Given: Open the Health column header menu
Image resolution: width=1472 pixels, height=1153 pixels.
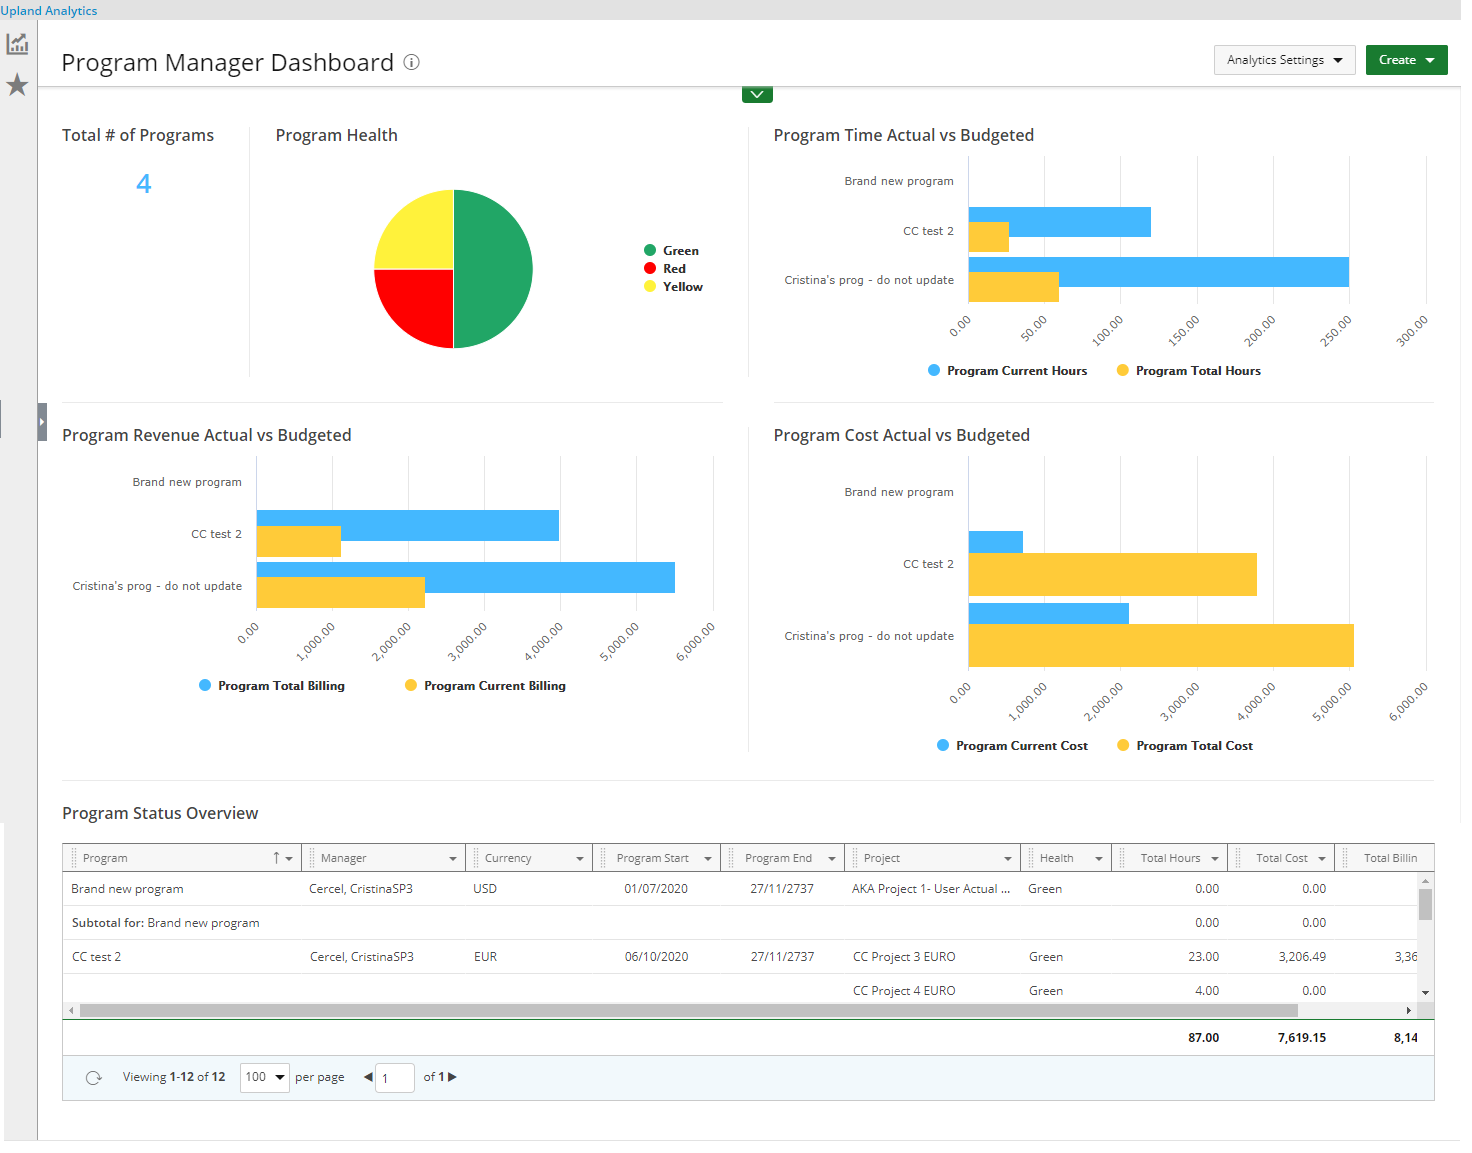Looking at the screenshot, I should tap(1098, 858).
